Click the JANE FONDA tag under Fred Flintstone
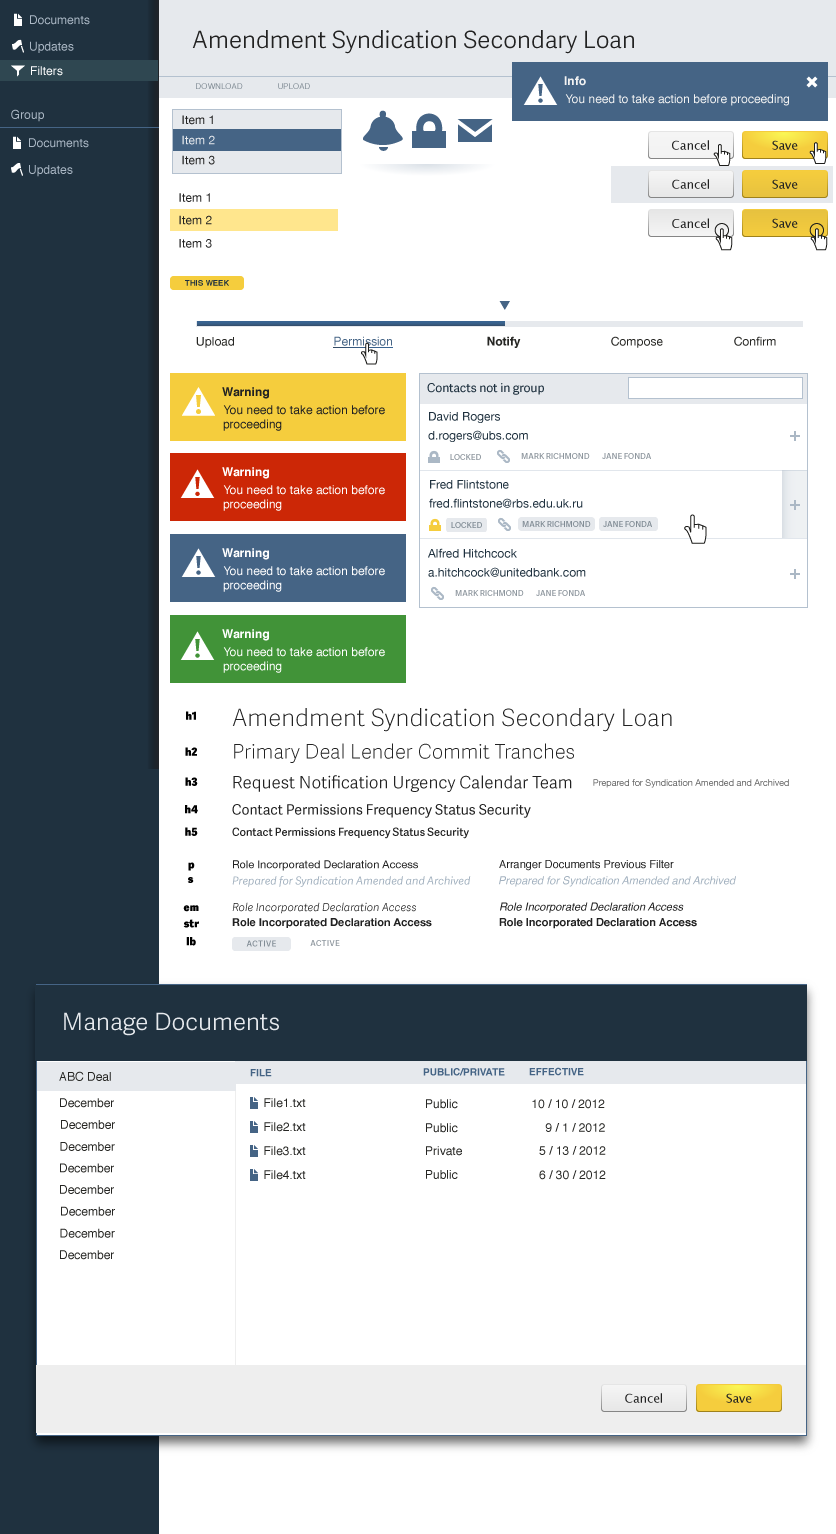This screenshot has width=836, height=1534. pos(628,524)
